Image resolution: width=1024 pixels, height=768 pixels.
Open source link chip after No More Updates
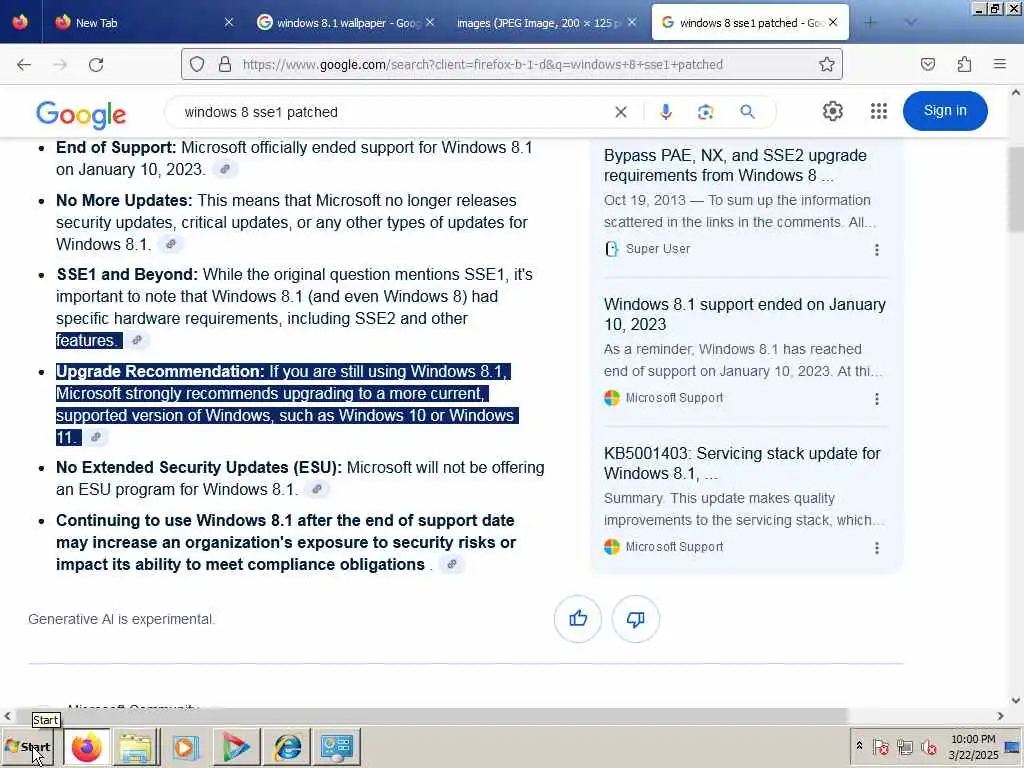click(x=170, y=244)
